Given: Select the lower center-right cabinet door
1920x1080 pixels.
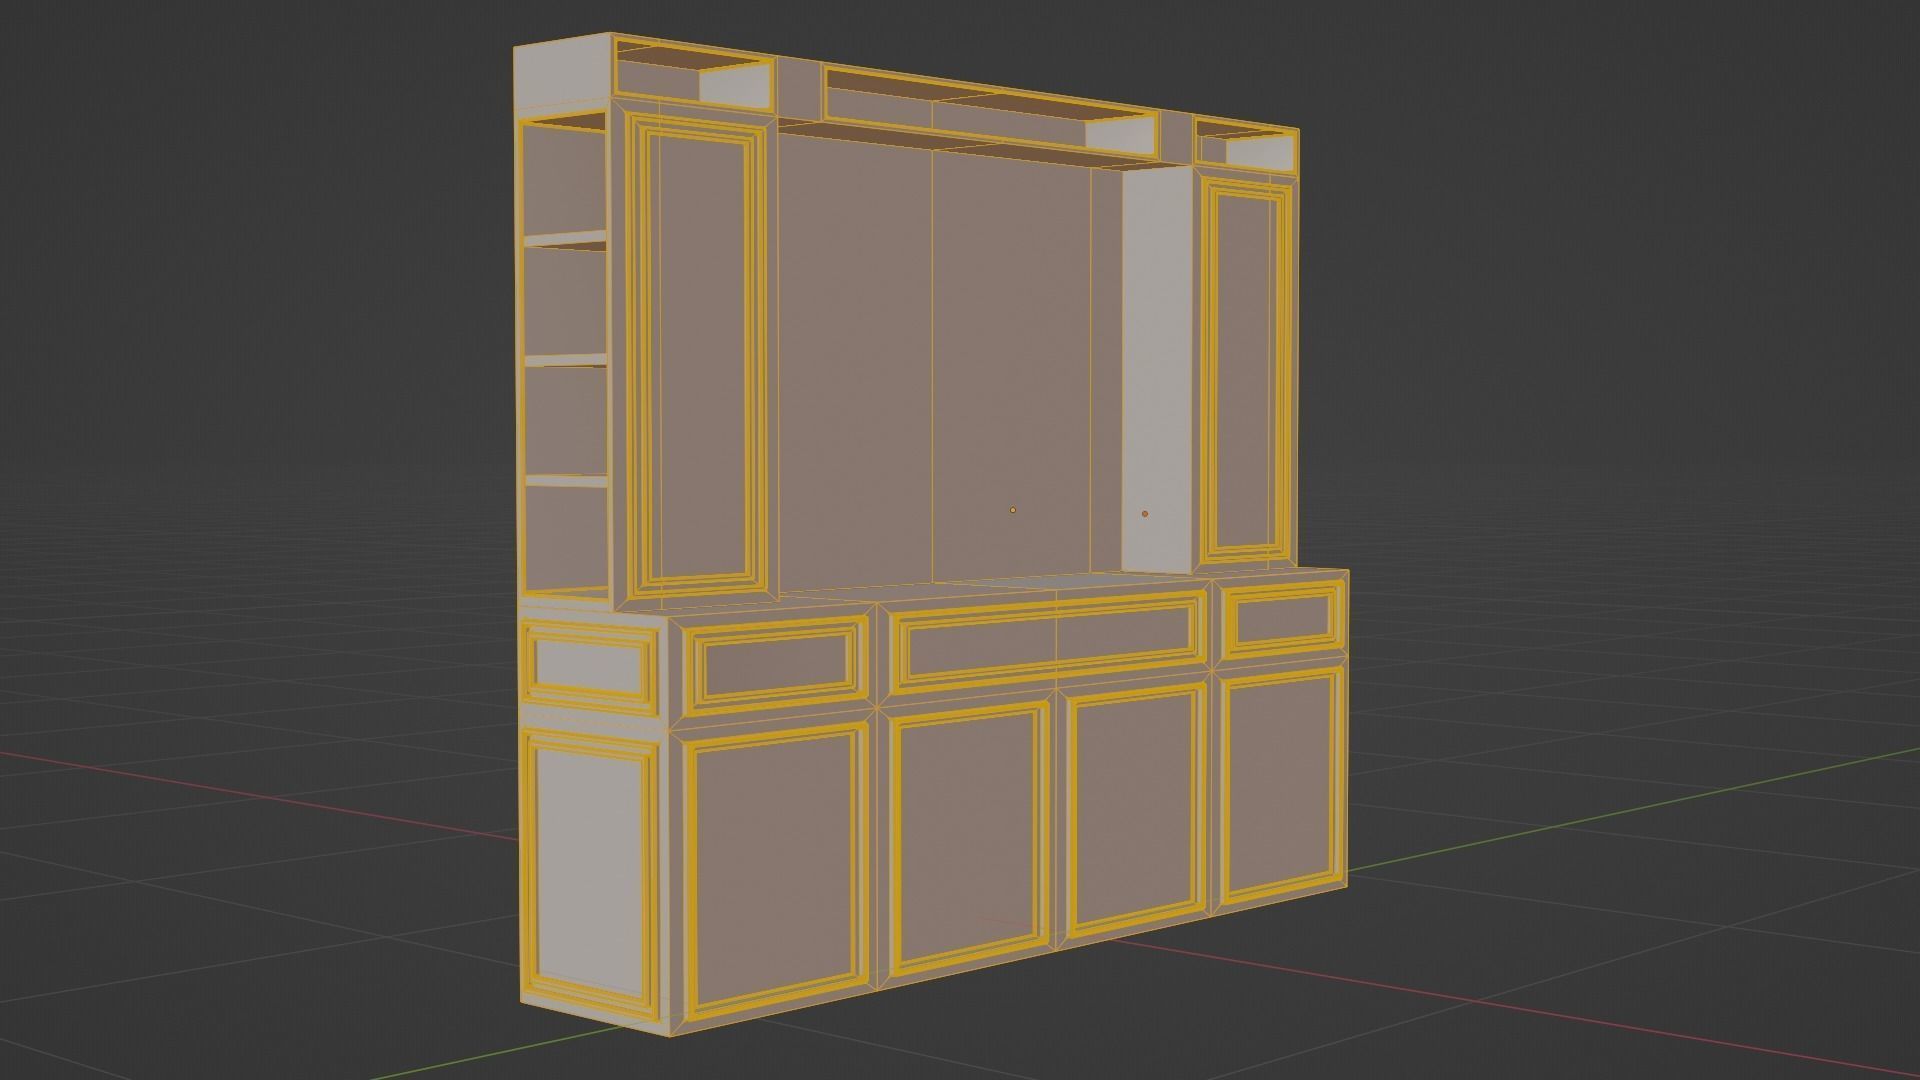Looking at the screenshot, I should click(x=1135, y=809).
